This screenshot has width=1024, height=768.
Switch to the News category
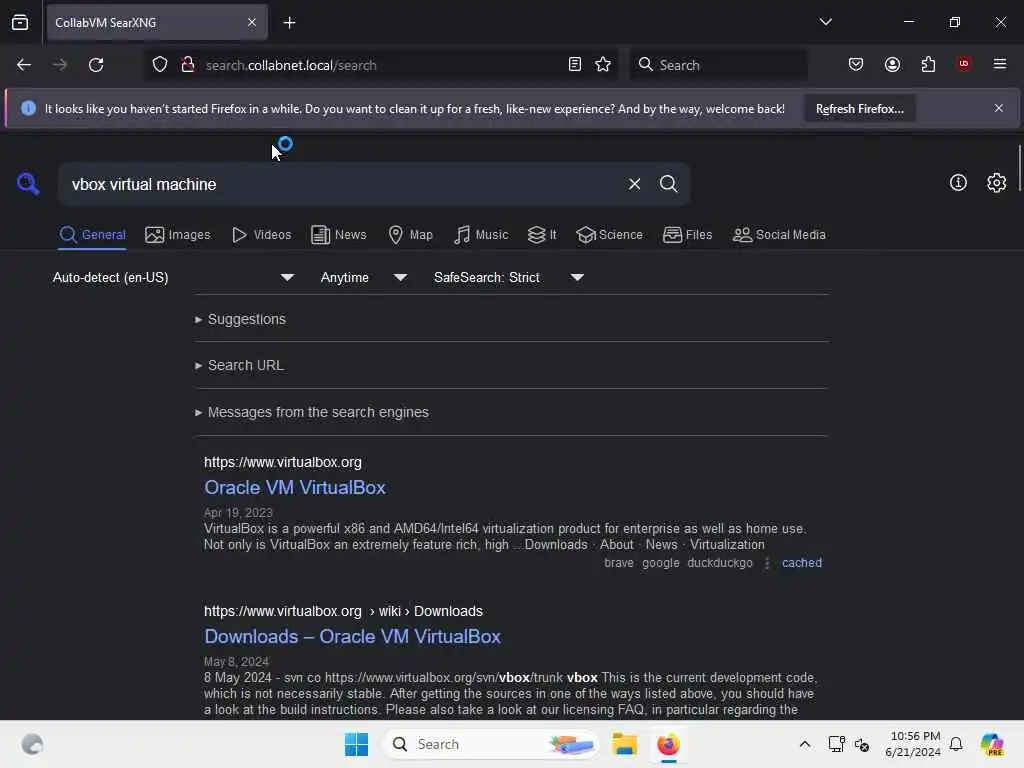[338, 235]
